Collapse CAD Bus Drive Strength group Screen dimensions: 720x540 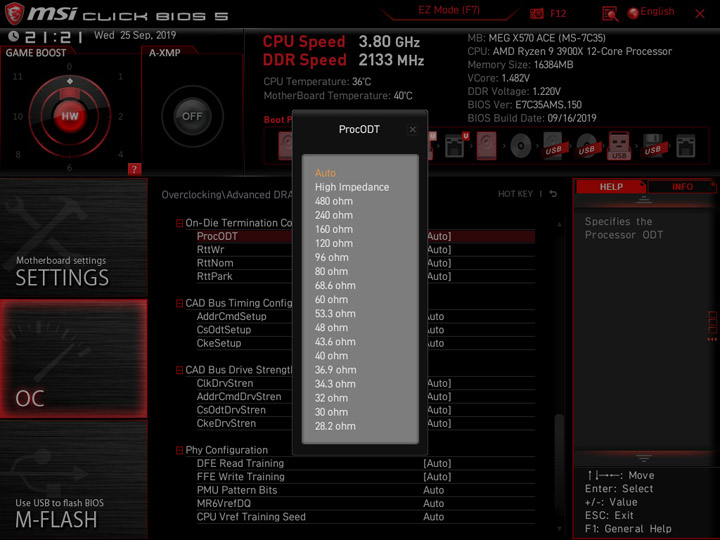coord(180,370)
